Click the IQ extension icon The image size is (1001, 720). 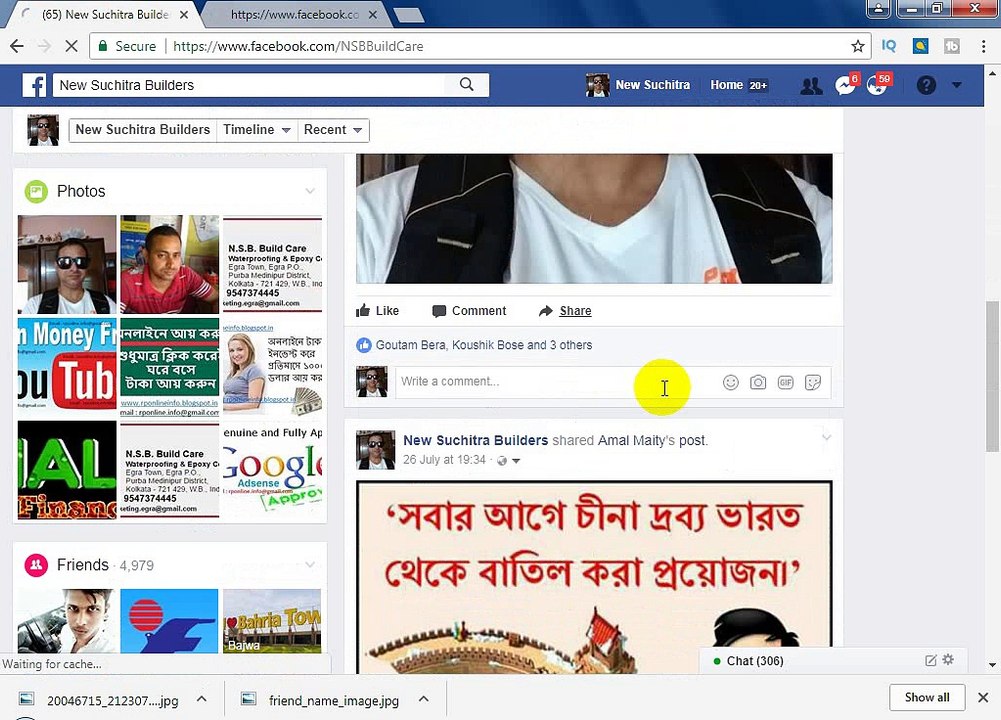(x=889, y=46)
